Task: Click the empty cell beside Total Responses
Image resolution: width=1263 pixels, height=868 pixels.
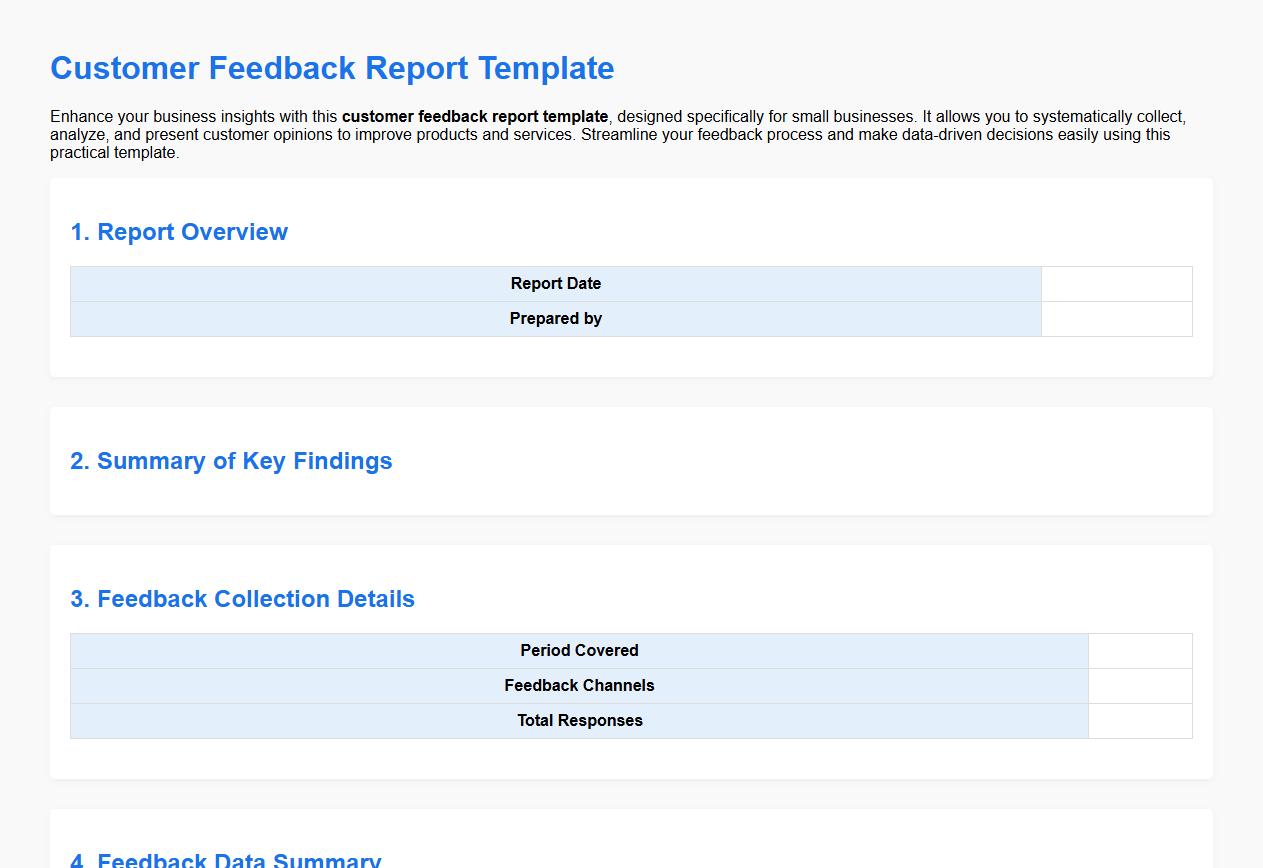Action: click(x=1139, y=720)
